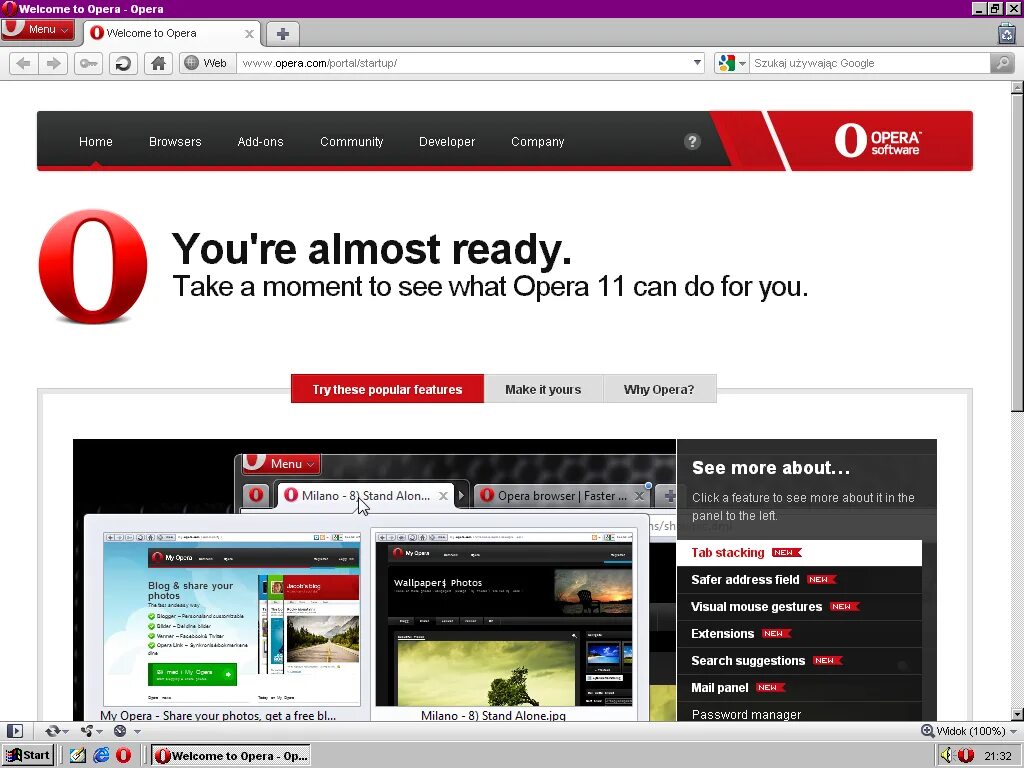Open the Opera Link sync icon
The image size is (1024, 768).
[x=52, y=731]
